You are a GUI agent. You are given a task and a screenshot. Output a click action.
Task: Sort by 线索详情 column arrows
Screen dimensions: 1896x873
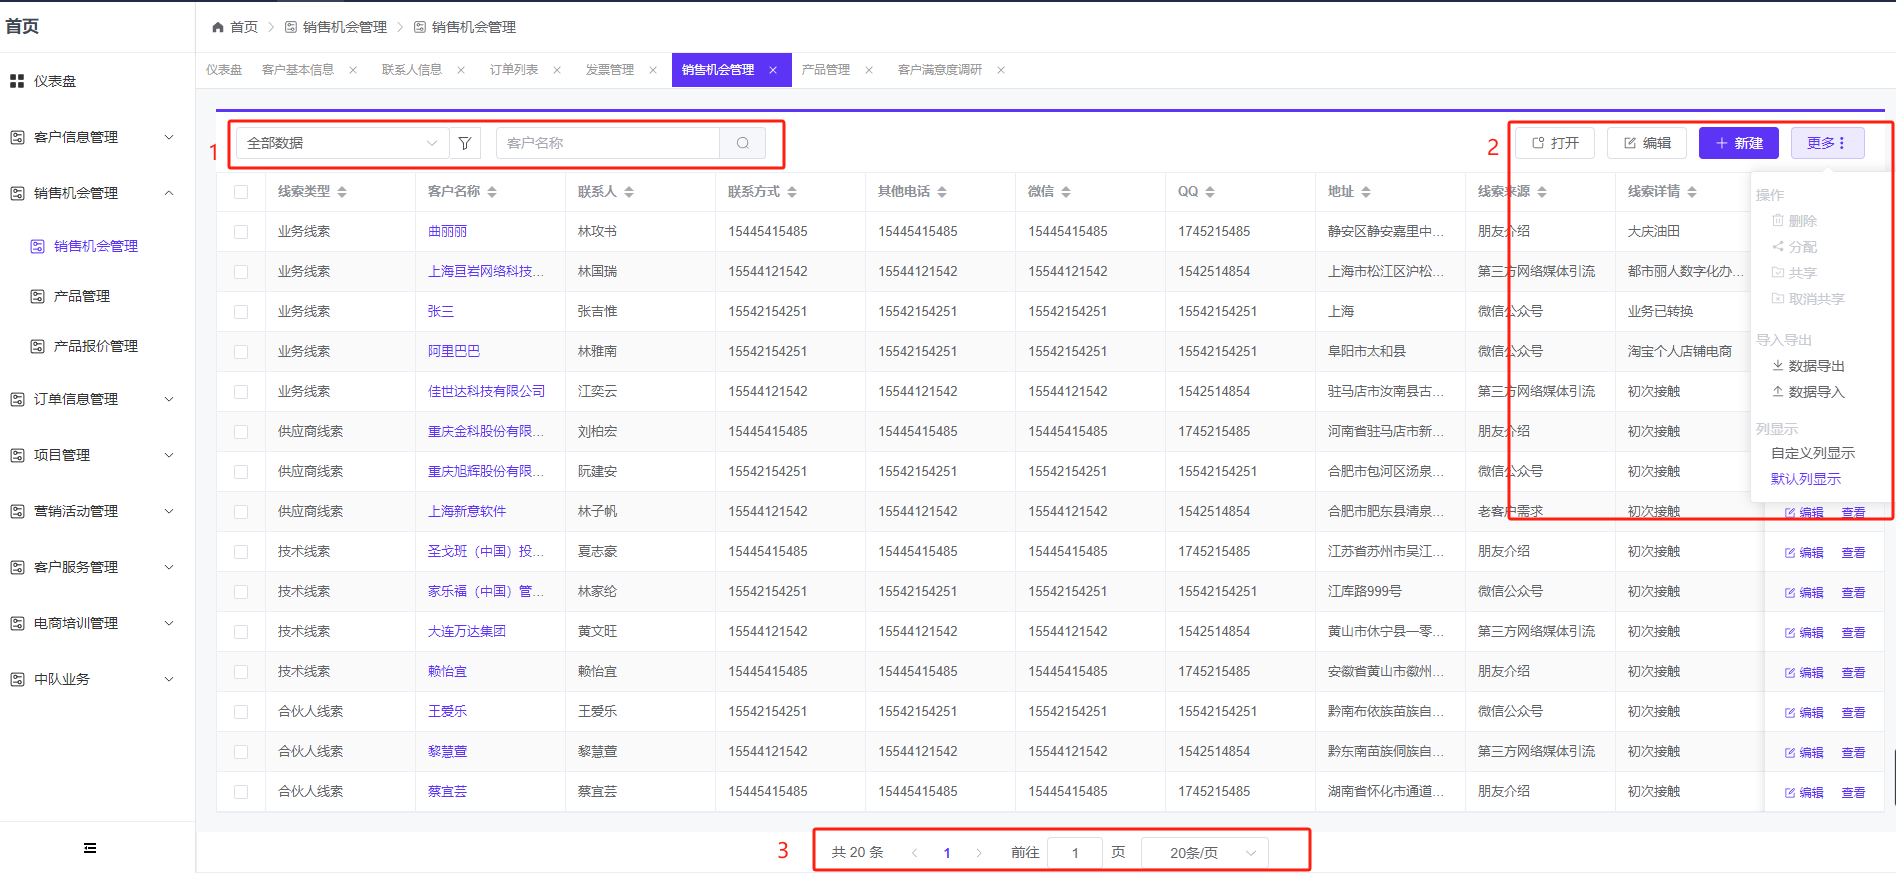pos(1692,191)
